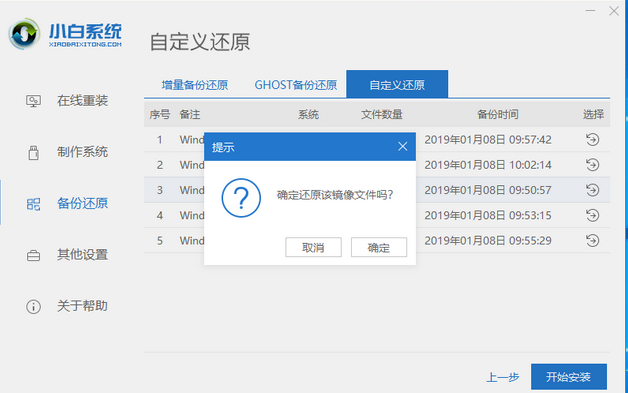Click the 文件数量 column header

382,115
